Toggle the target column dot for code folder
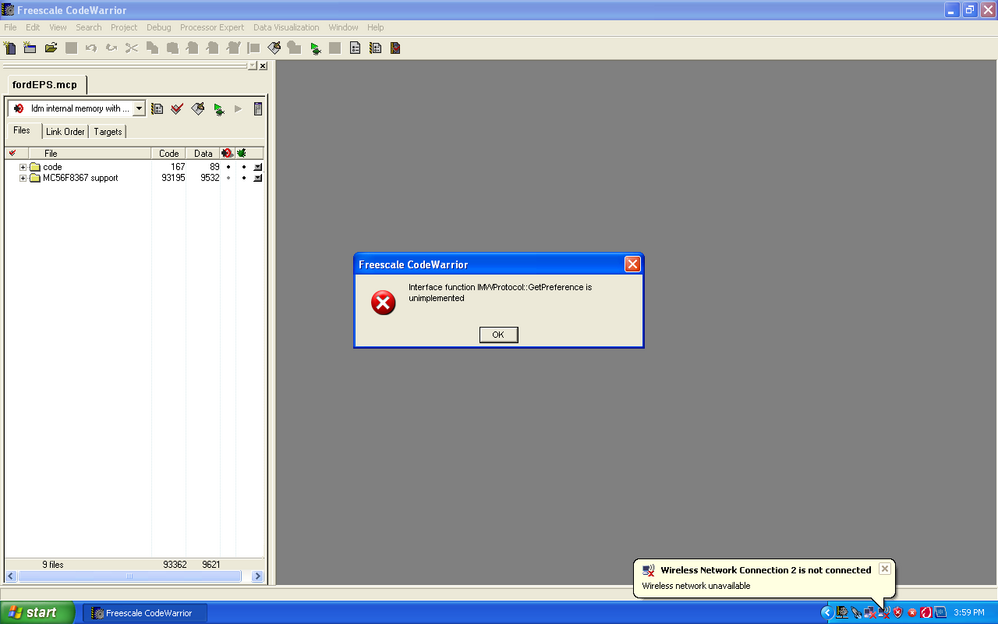The width and height of the screenshot is (998, 624). click(243, 165)
